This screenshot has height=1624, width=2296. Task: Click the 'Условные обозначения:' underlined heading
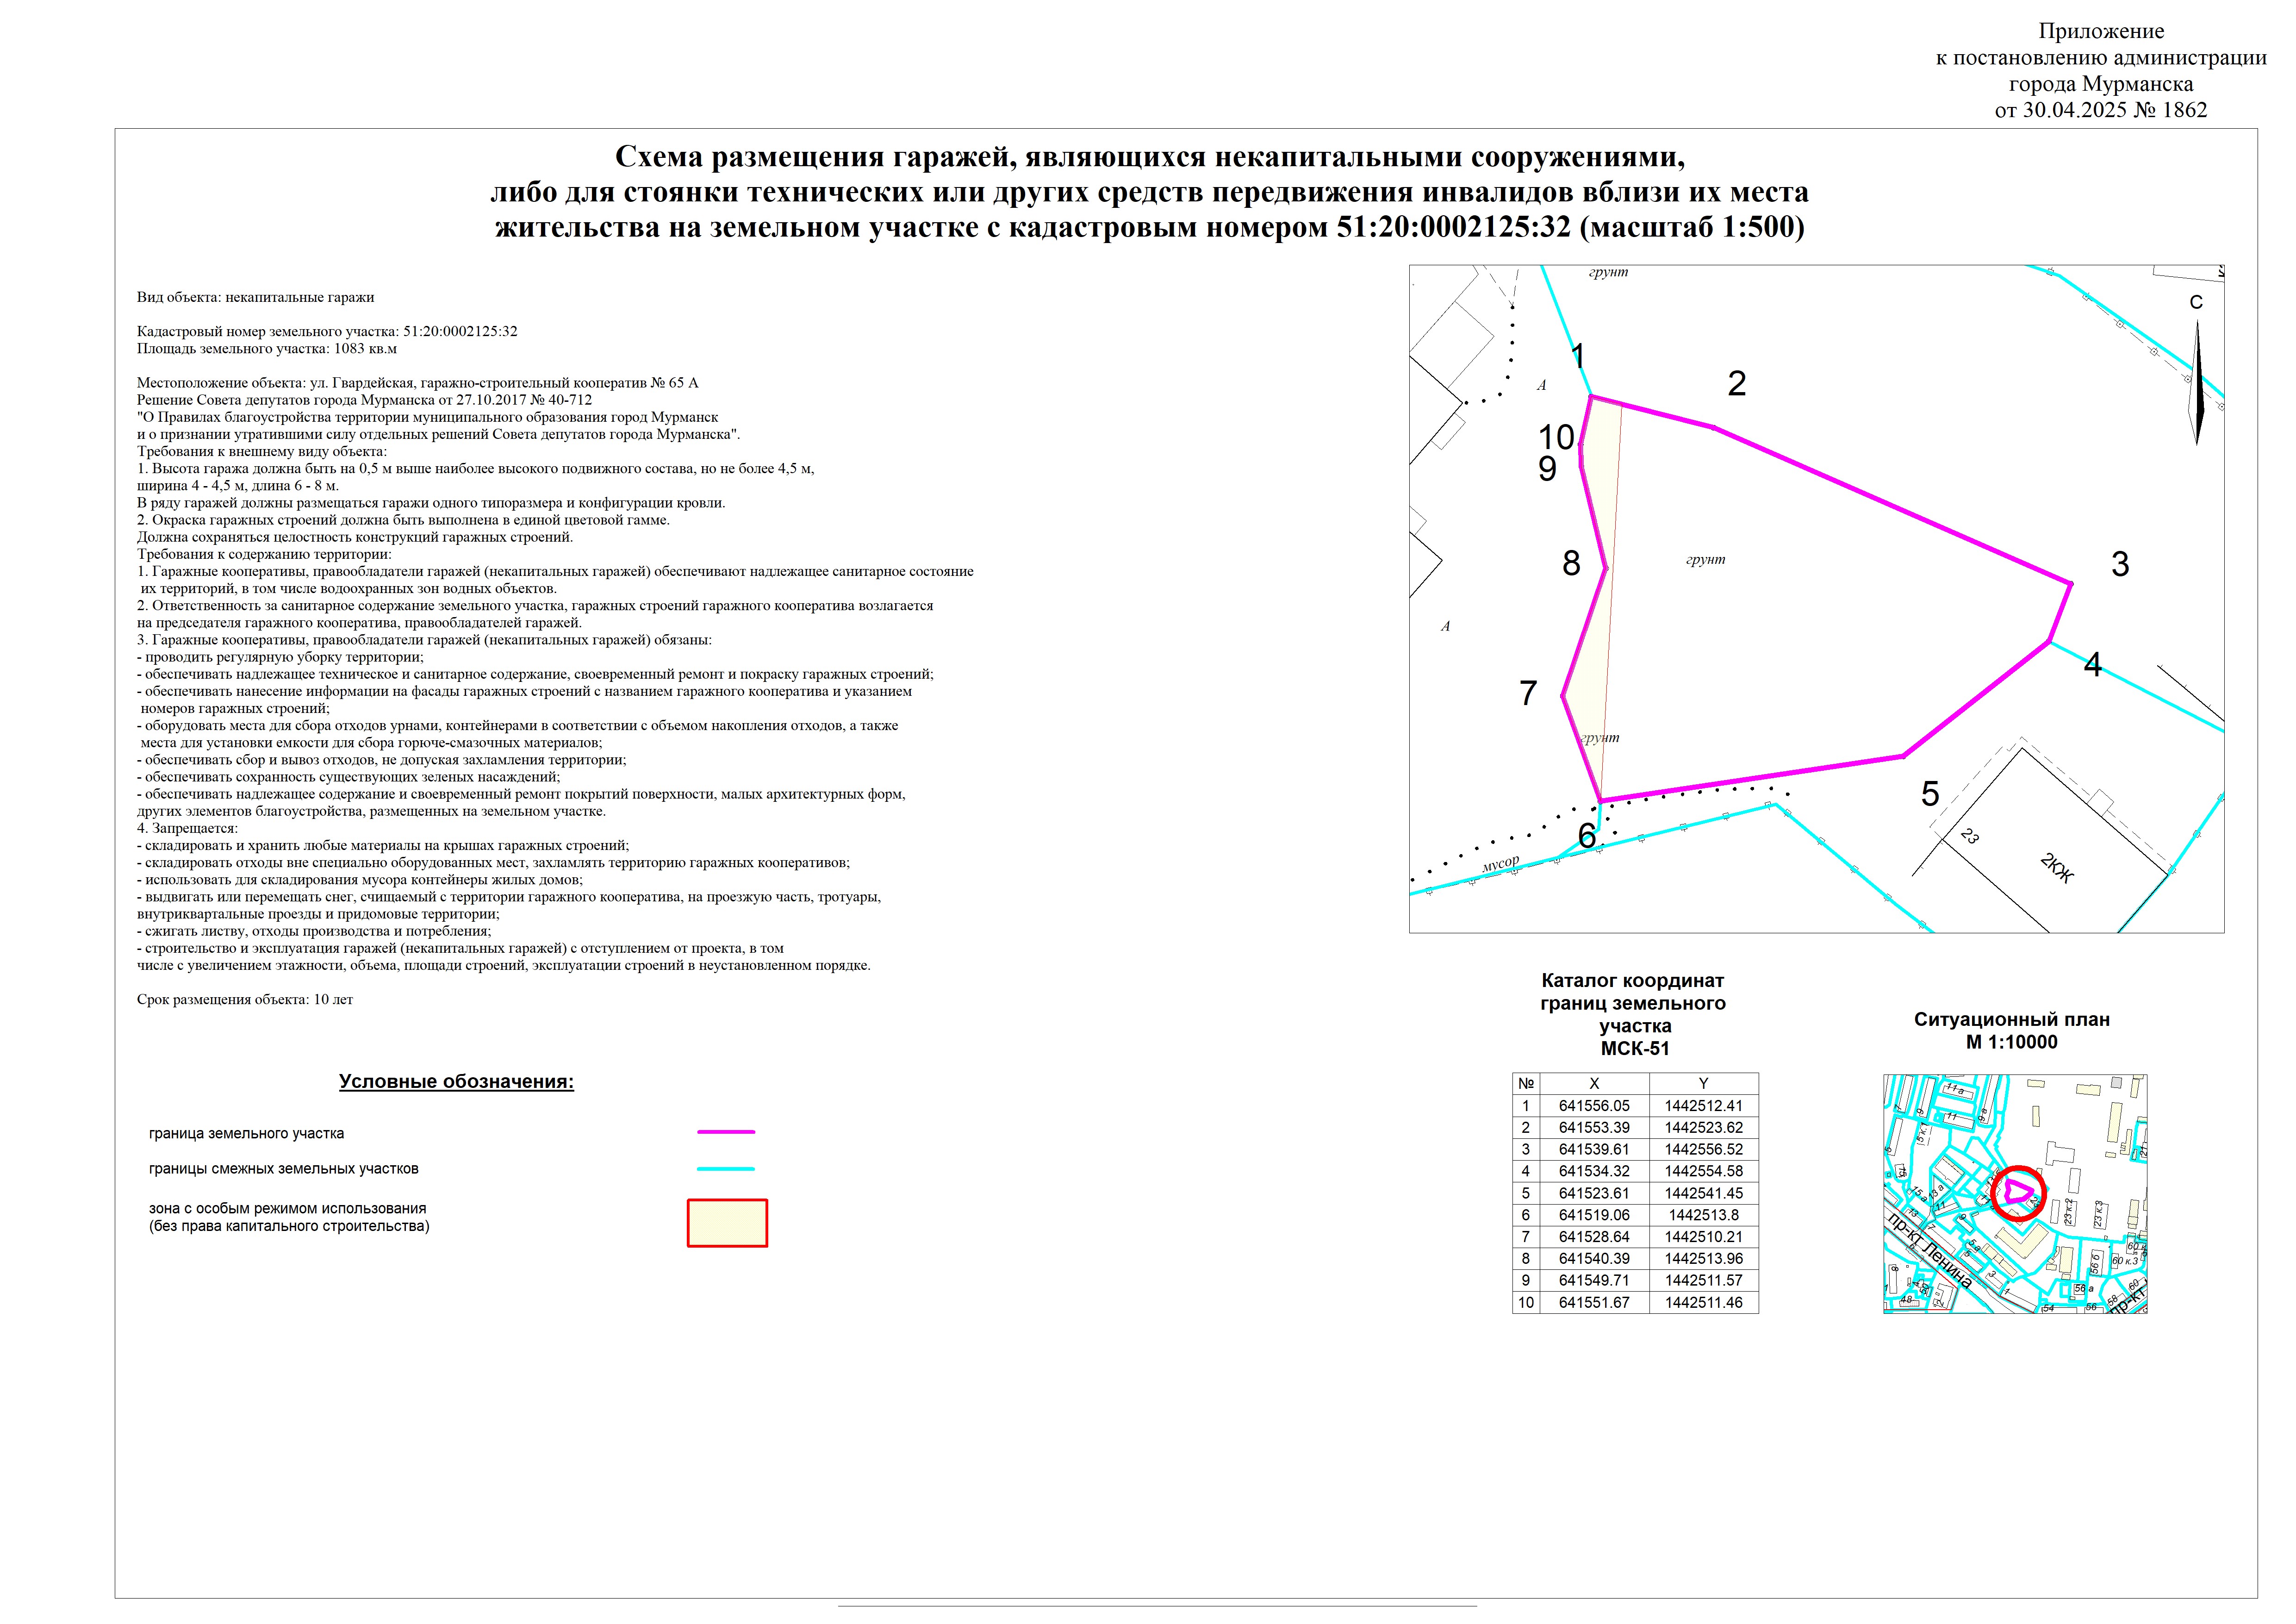click(456, 1082)
